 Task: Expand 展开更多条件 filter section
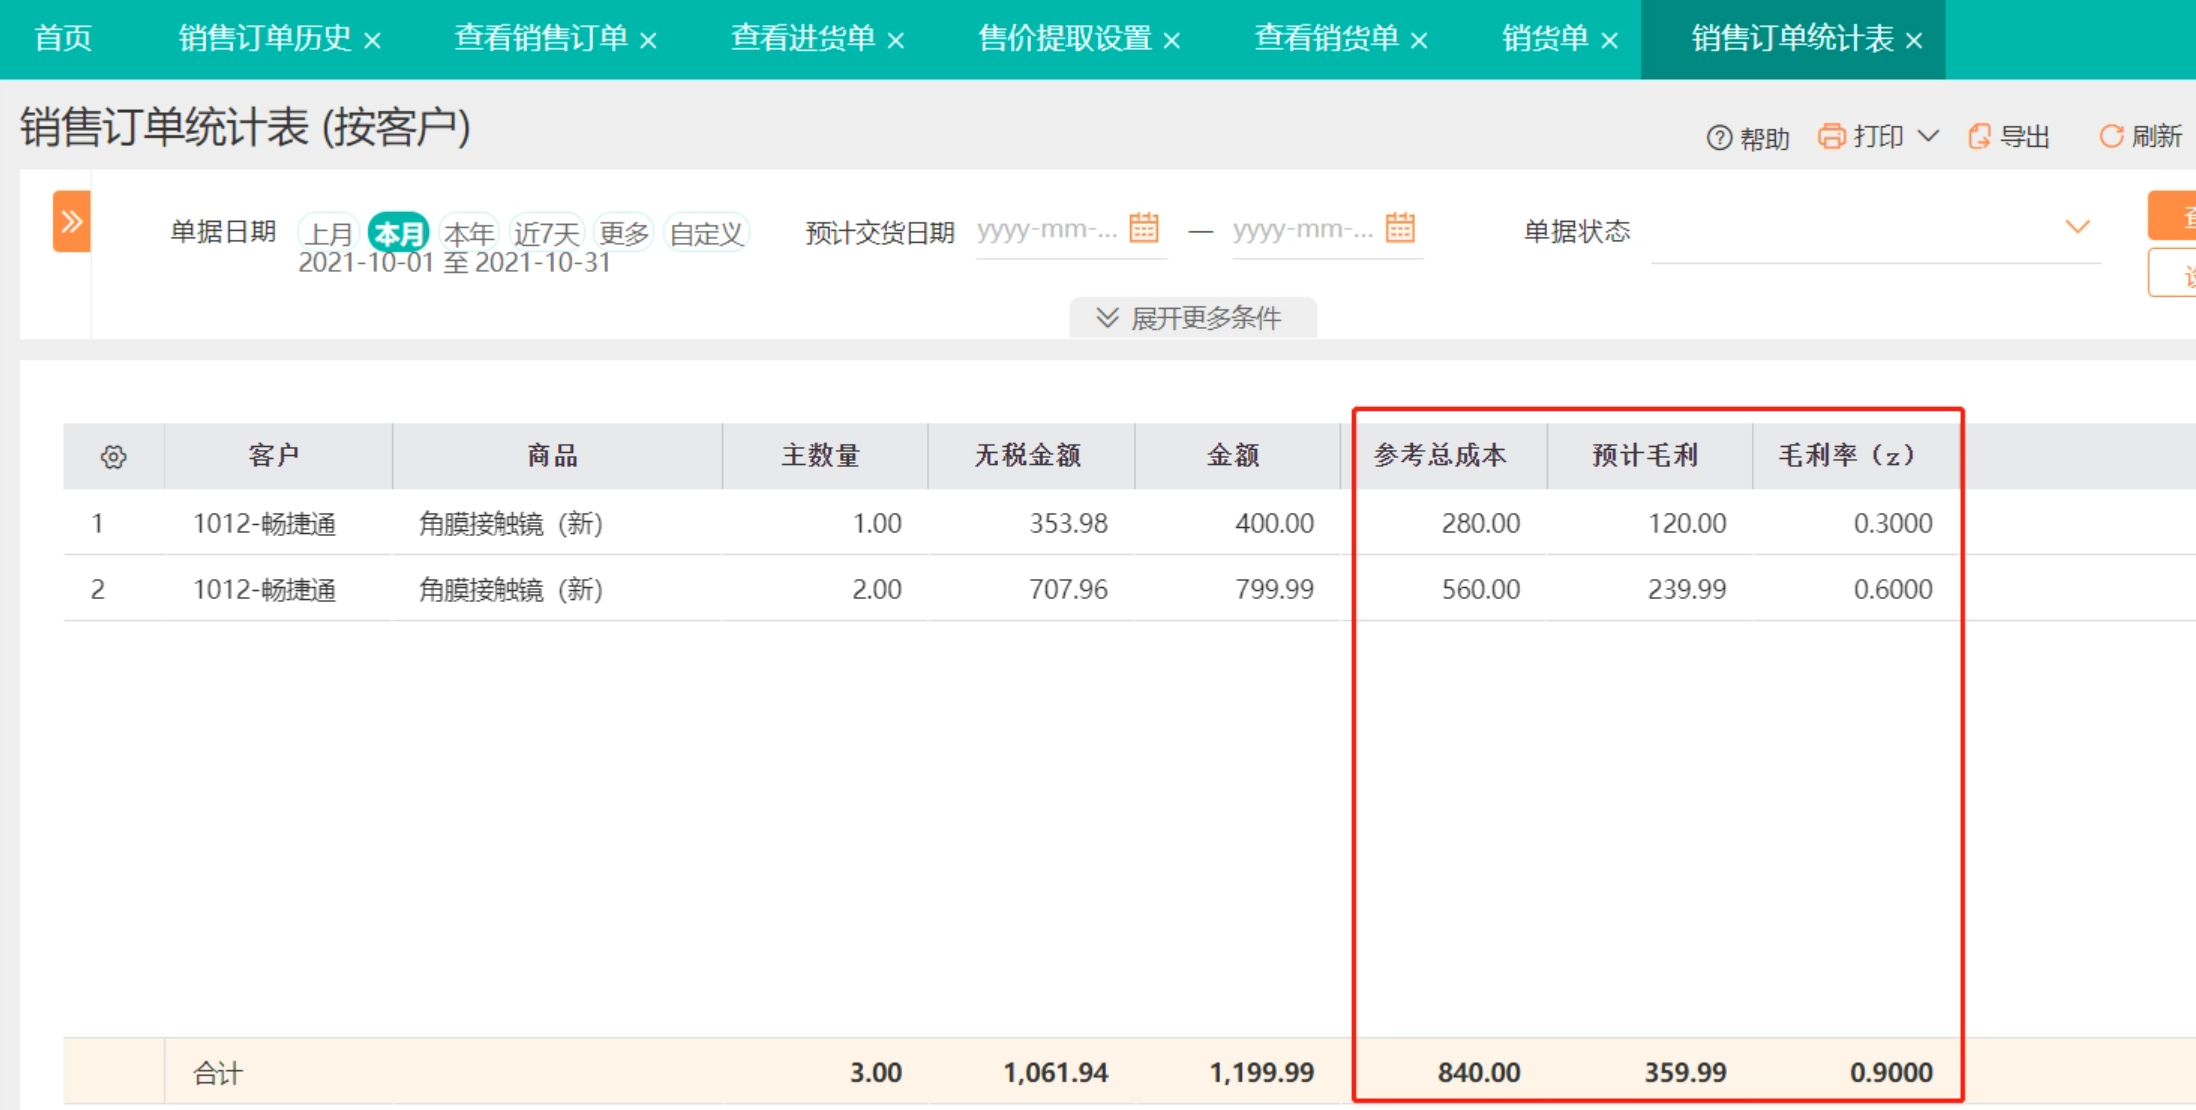pyautogui.click(x=1191, y=318)
